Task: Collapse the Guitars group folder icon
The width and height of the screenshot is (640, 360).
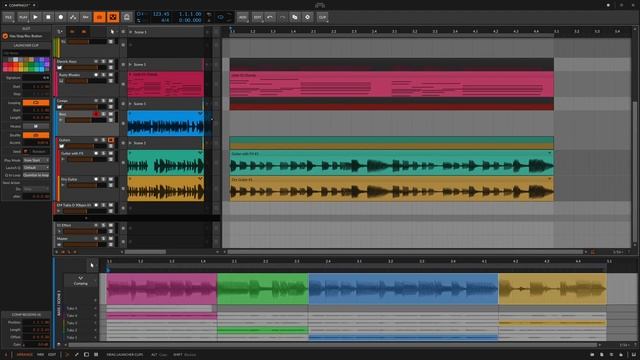Action: [62, 146]
